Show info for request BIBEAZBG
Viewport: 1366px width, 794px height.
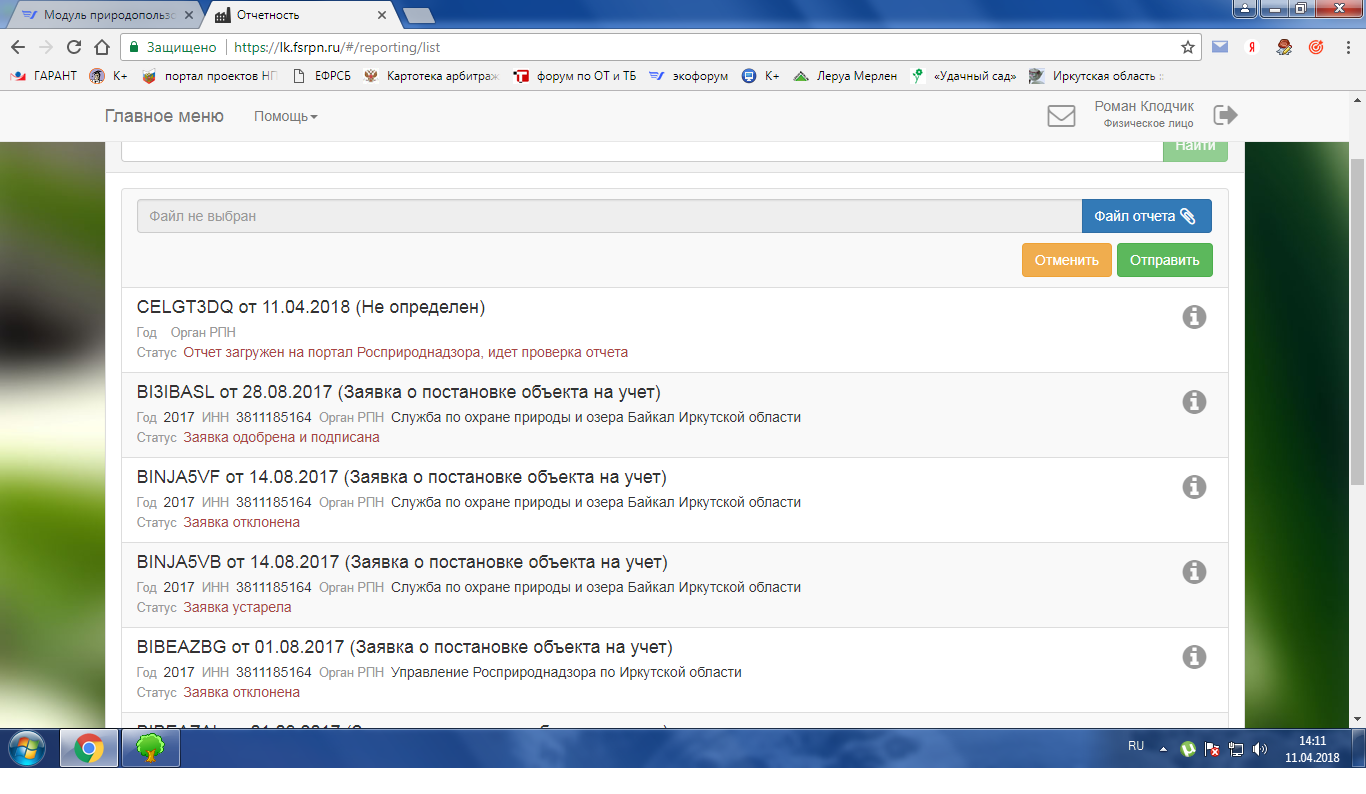(x=1194, y=657)
